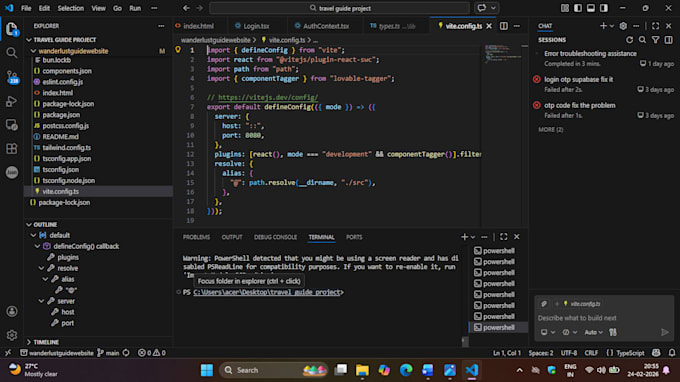Collapse the server node in outline
This screenshot has width=680, height=382.
(42, 301)
